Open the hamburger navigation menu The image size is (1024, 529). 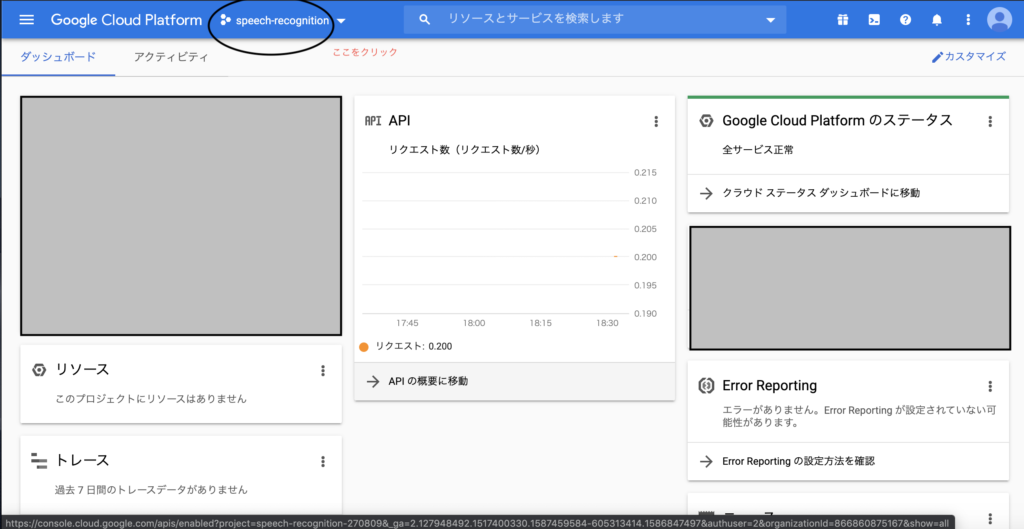point(27,20)
